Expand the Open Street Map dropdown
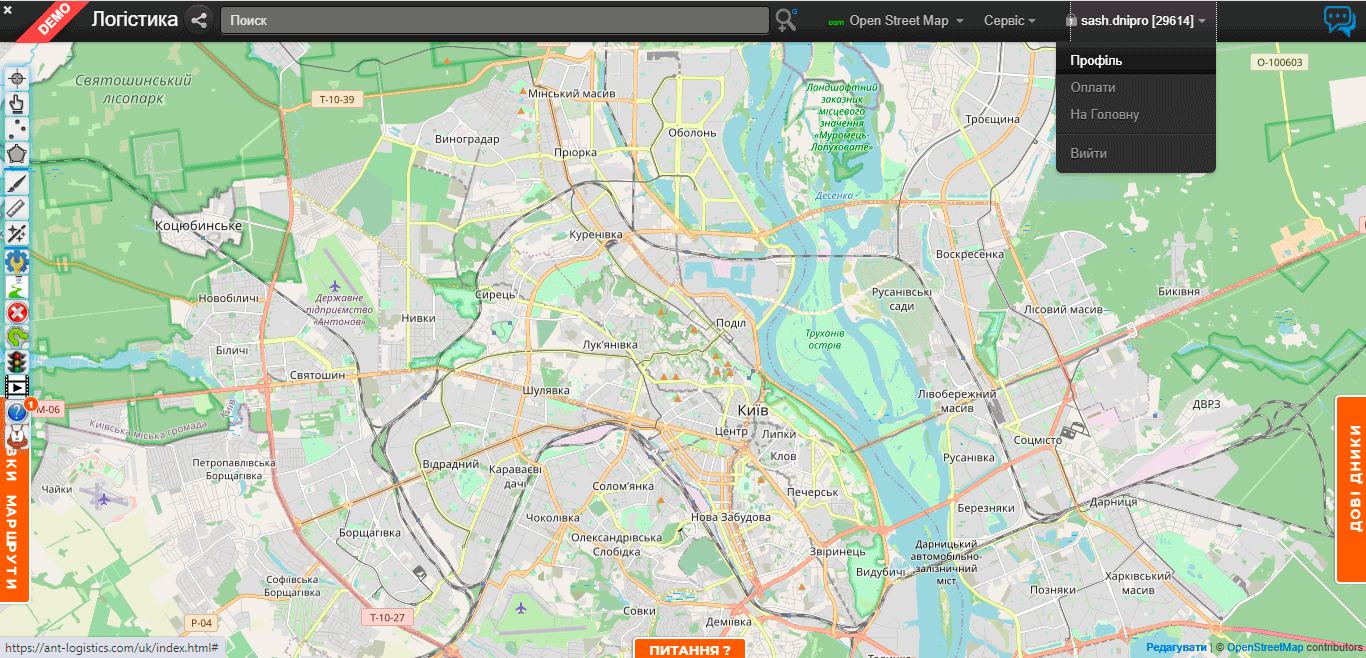Screen dimensions: 1366x658 click(897, 21)
